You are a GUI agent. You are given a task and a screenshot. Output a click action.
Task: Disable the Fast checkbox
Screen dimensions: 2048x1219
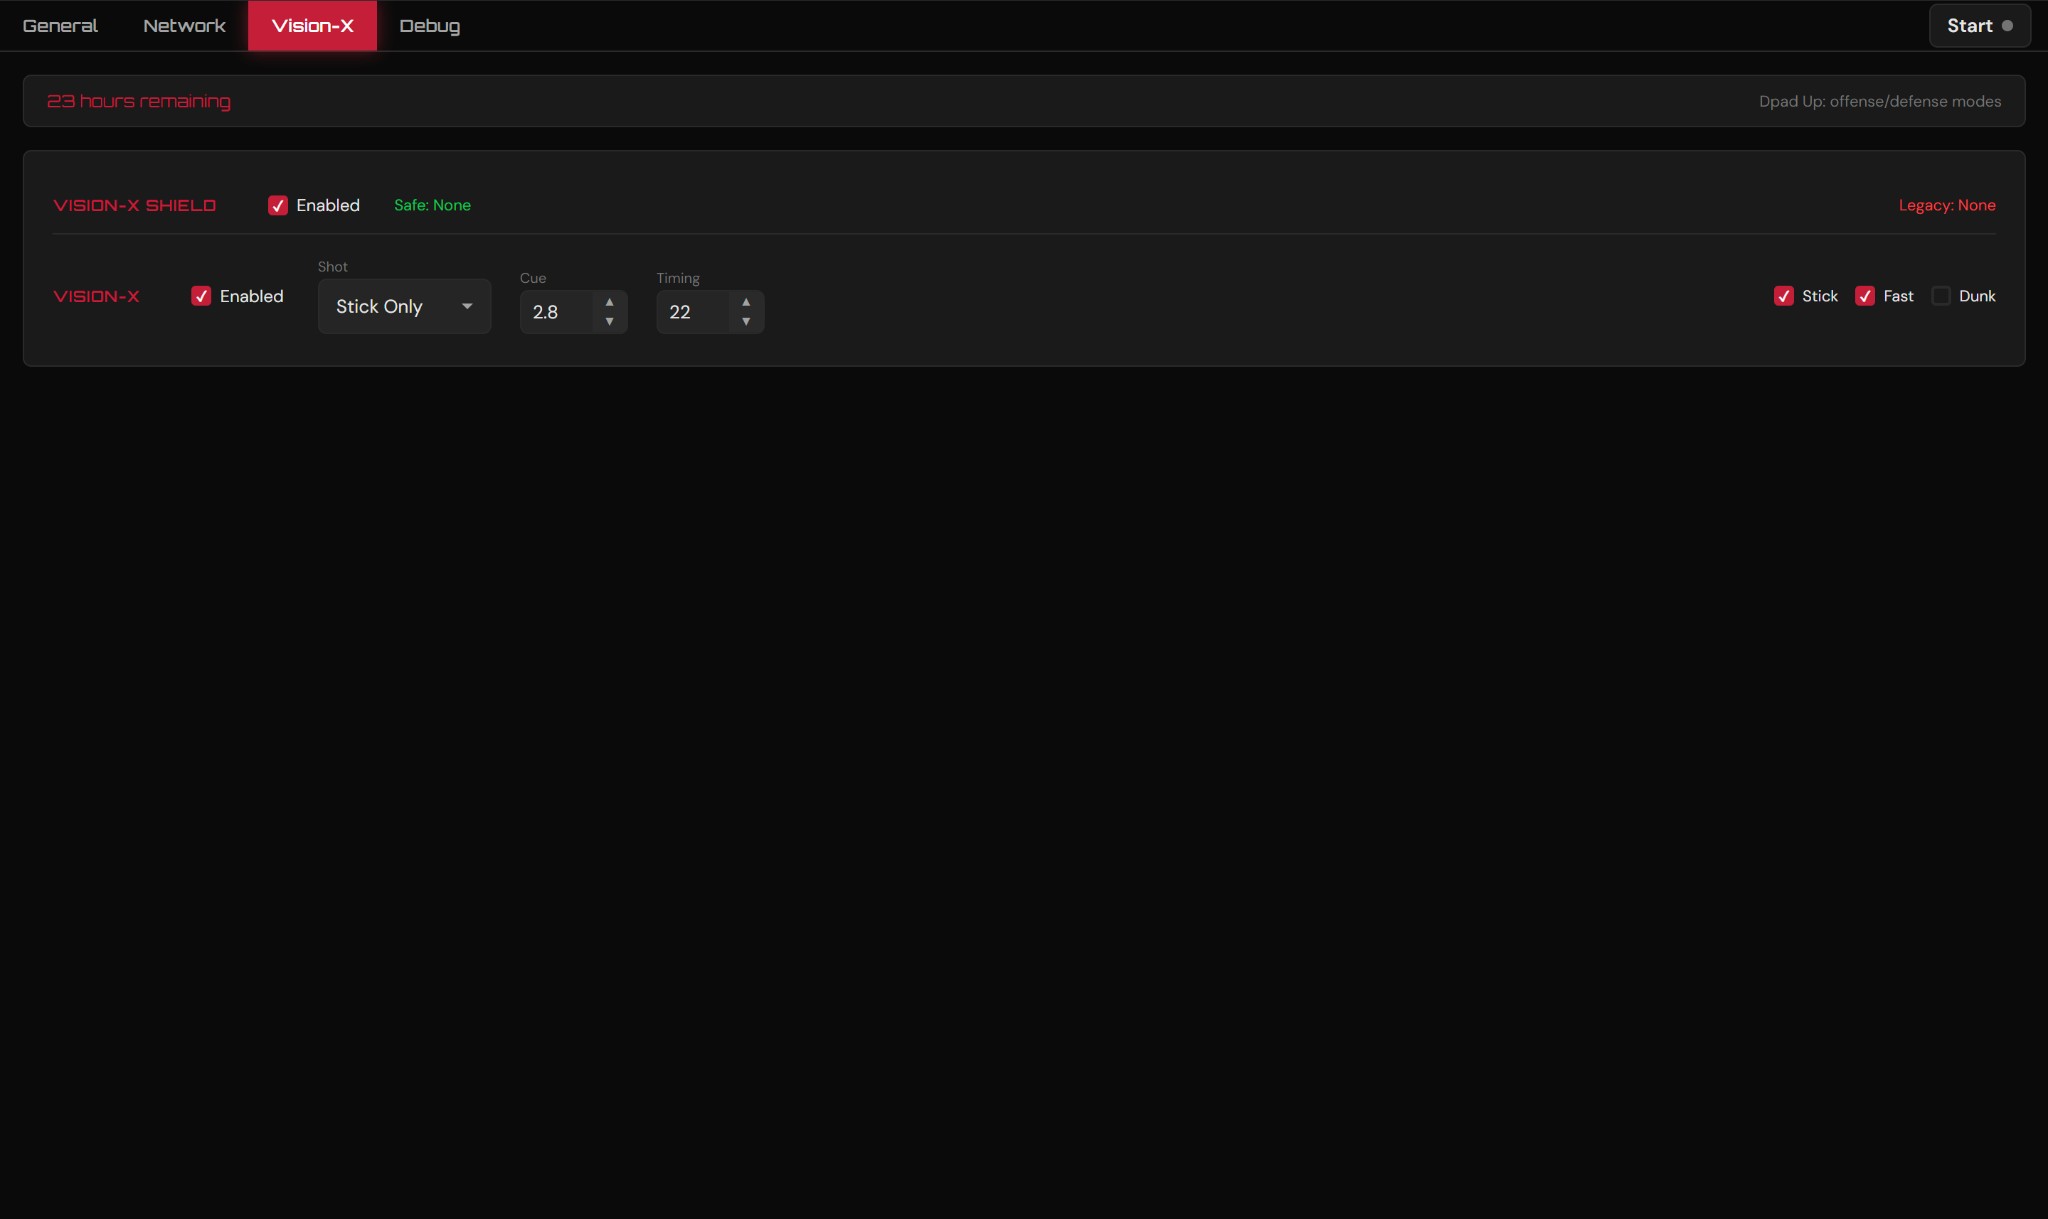(1864, 296)
